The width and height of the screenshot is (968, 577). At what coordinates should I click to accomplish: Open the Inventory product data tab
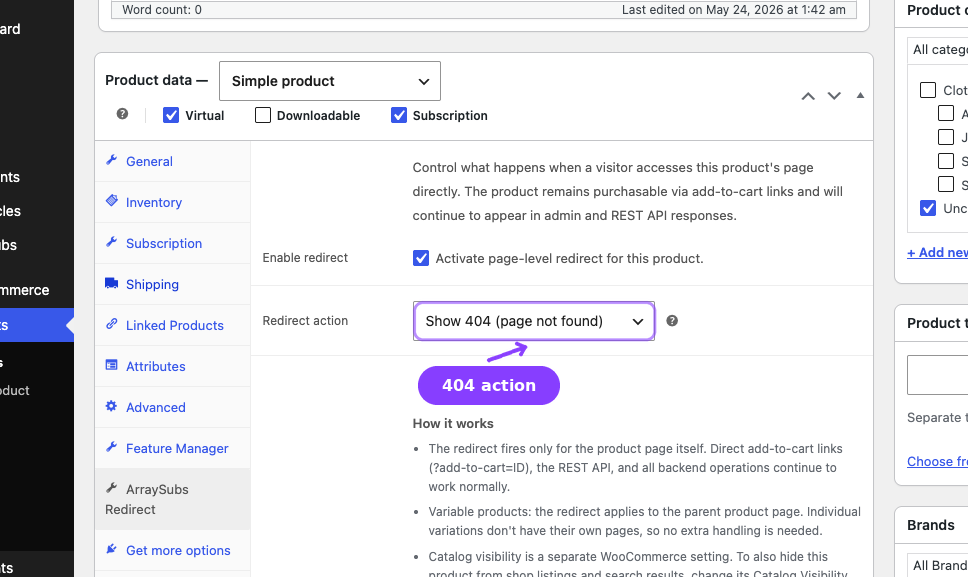[x=173, y=202]
